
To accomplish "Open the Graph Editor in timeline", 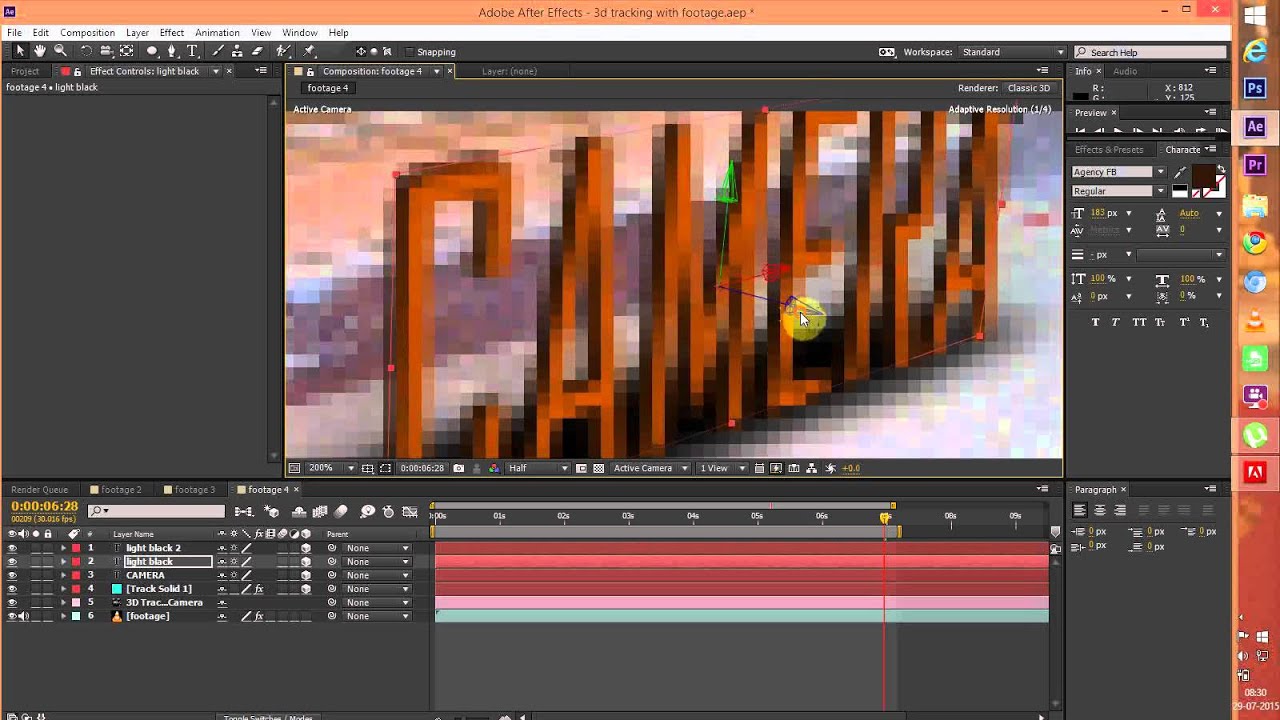I will point(410,511).
